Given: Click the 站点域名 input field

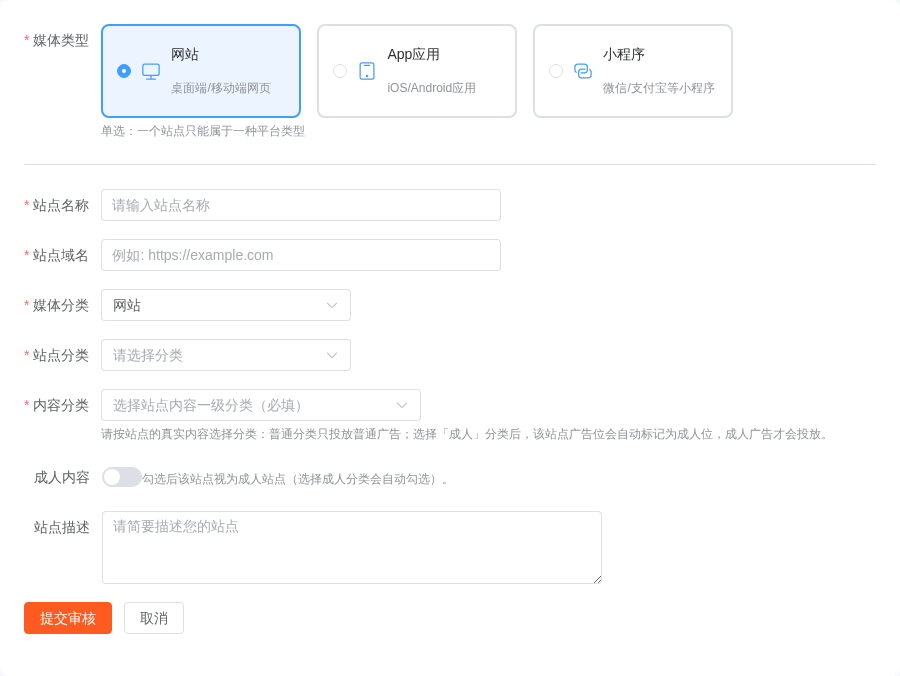Looking at the screenshot, I should [301, 255].
